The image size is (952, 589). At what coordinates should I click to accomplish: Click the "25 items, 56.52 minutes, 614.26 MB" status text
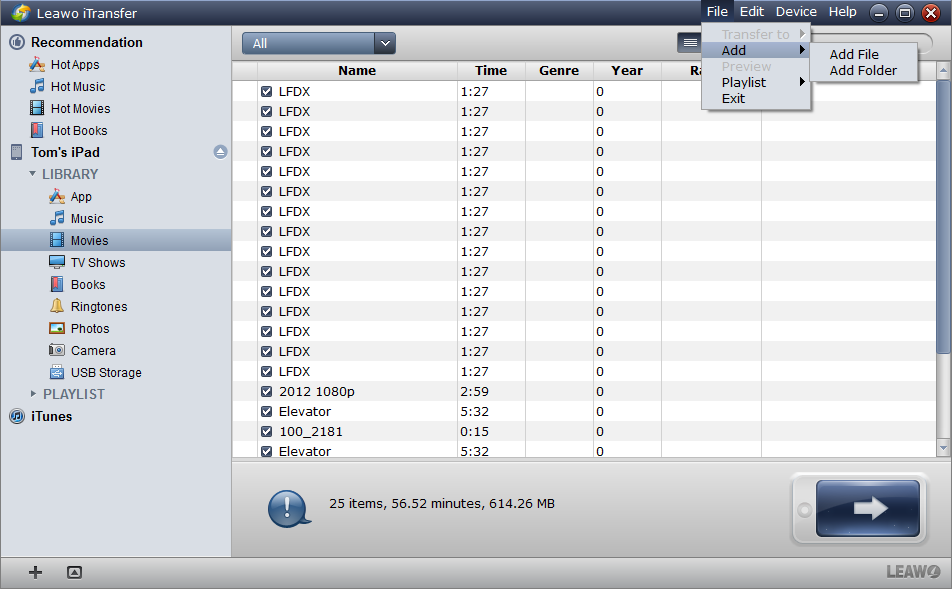[441, 503]
